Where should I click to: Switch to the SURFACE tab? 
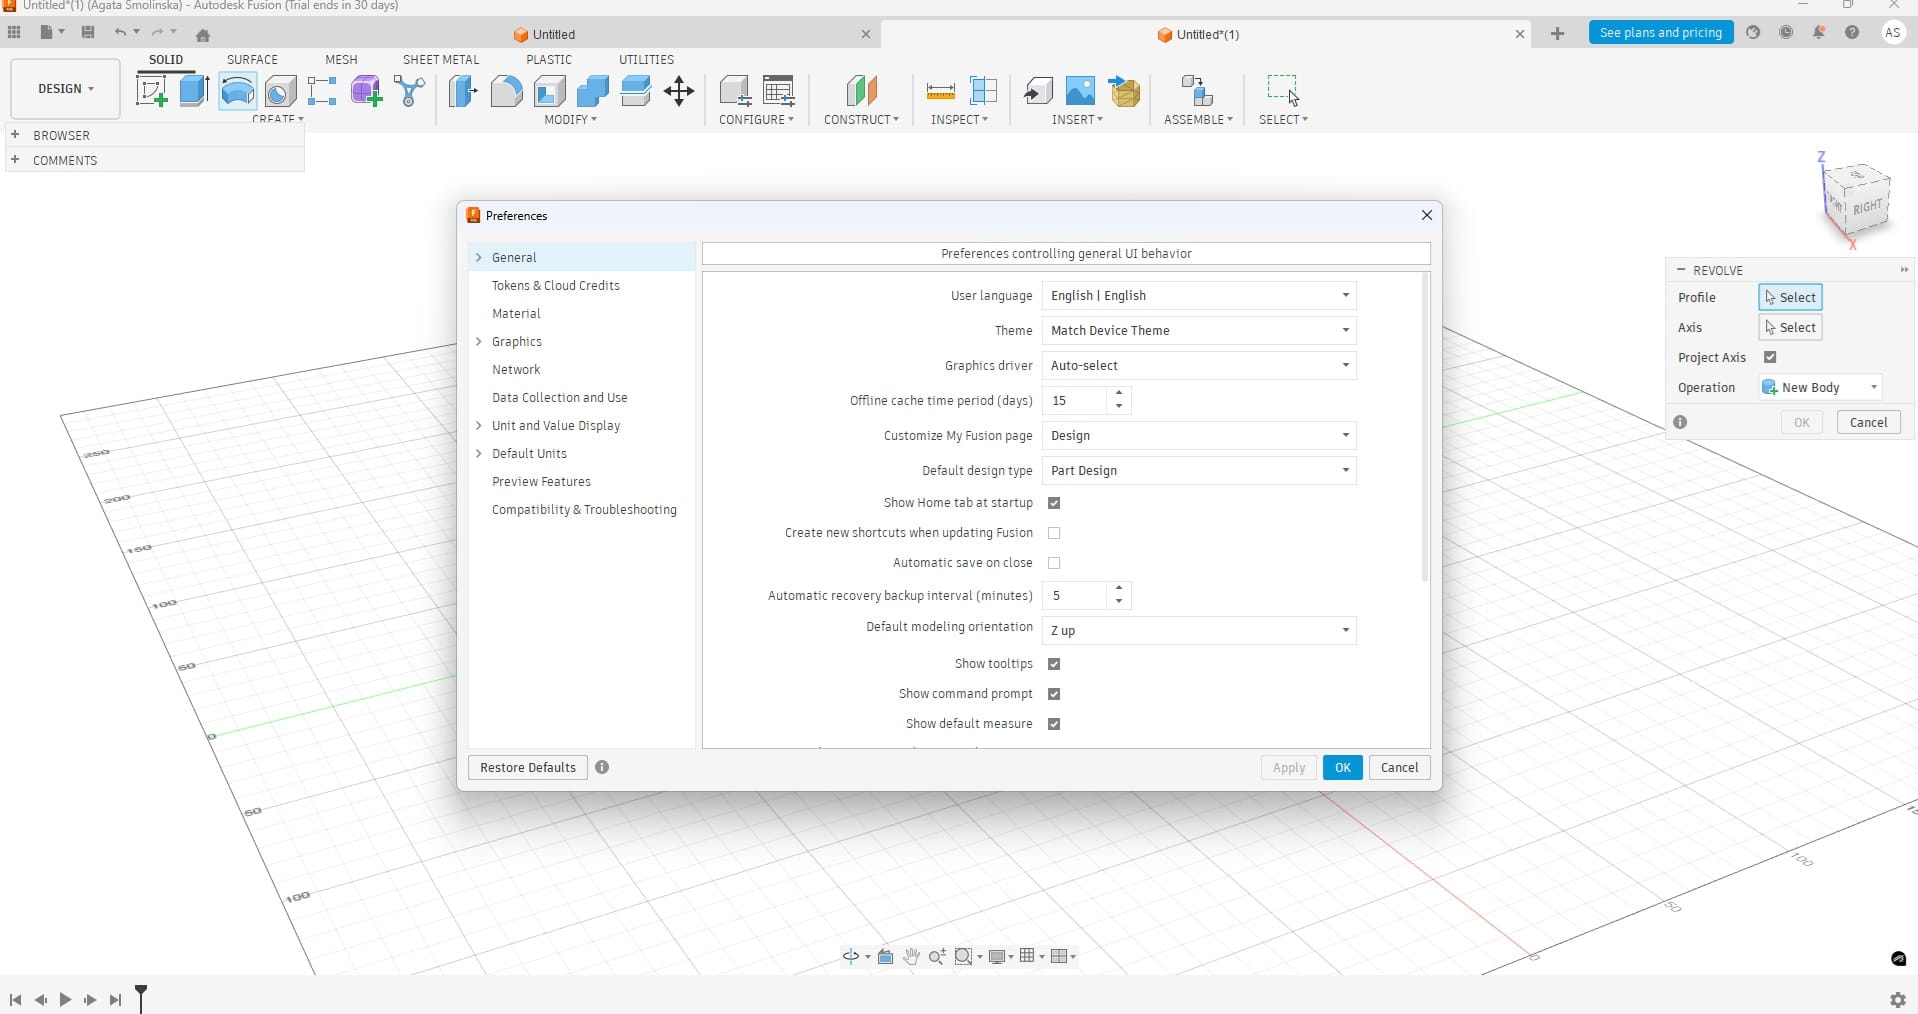(252, 60)
